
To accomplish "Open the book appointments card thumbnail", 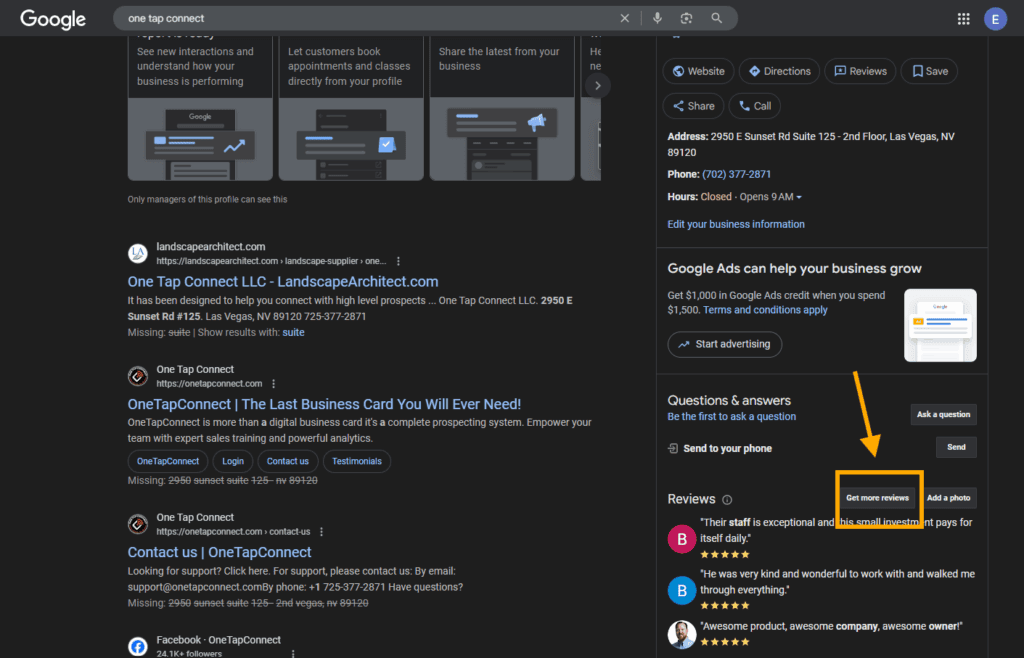I will tap(351, 139).
